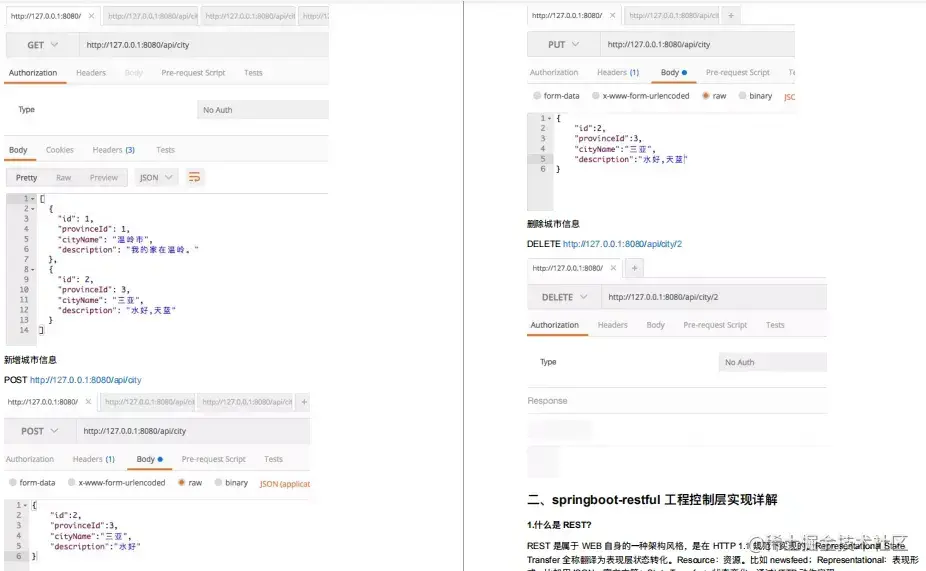Open No Auth type dropdown in GET panel

pos(263,110)
